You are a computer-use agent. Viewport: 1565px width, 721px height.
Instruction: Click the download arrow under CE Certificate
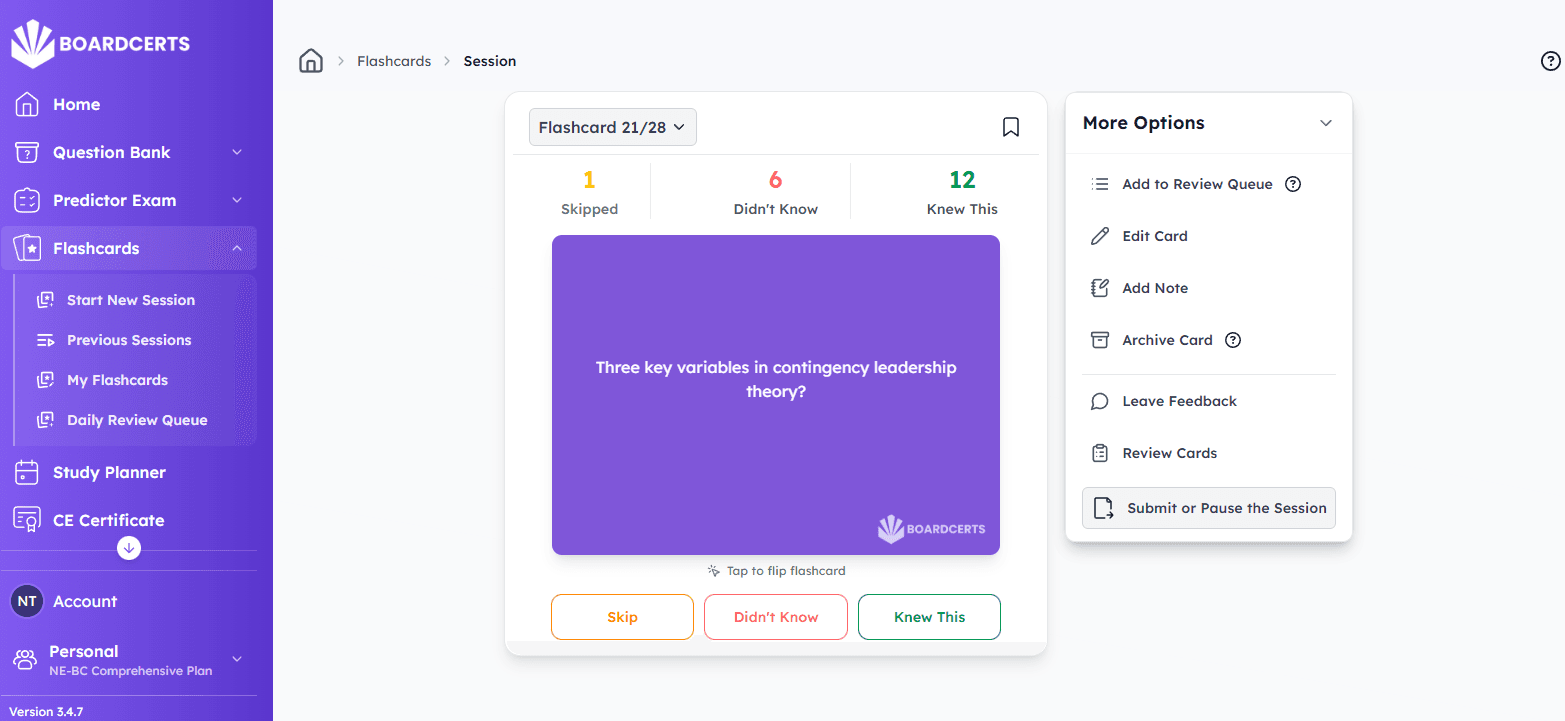click(x=129, y=548)
